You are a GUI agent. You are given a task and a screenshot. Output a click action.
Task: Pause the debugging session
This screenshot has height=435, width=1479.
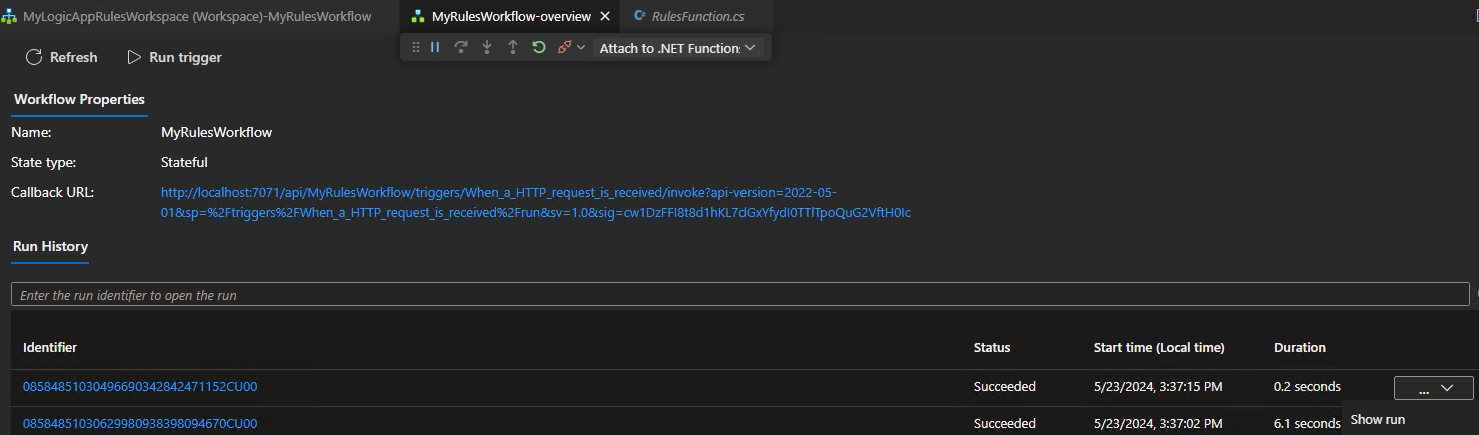tap(435, 47)
